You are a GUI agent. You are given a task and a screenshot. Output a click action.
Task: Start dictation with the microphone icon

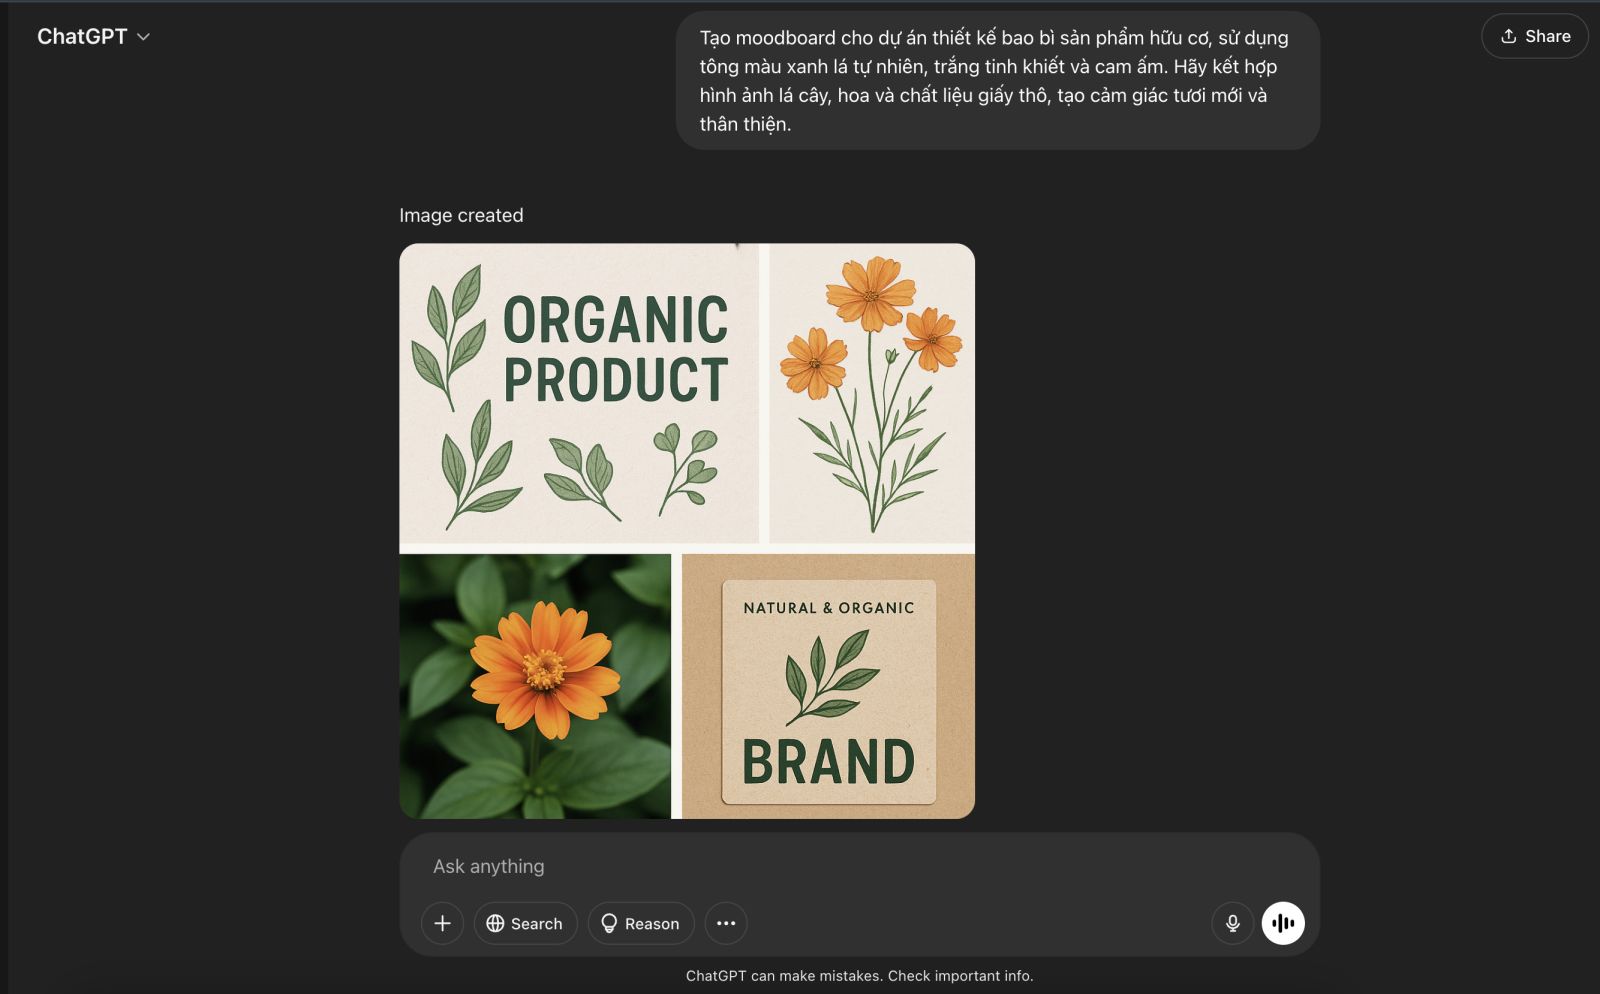[x=1232, y=923]
